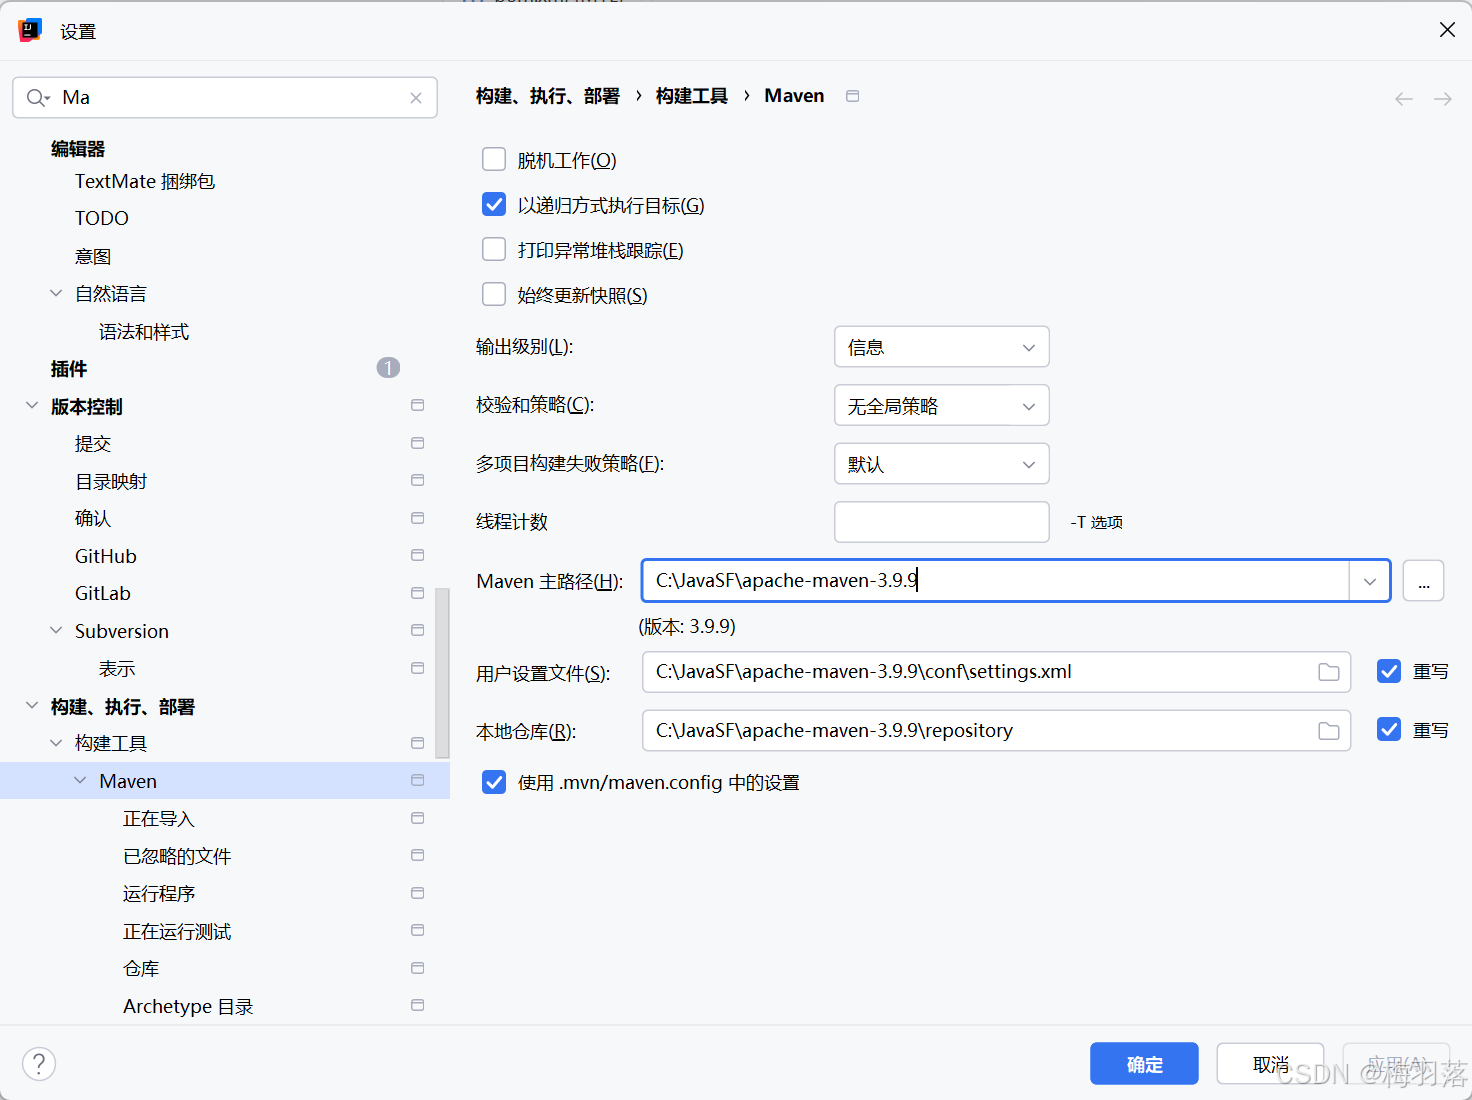Screen dimensions: 1472x1100
Task: Click project icon on Subversion row
Action: [418, 630]
